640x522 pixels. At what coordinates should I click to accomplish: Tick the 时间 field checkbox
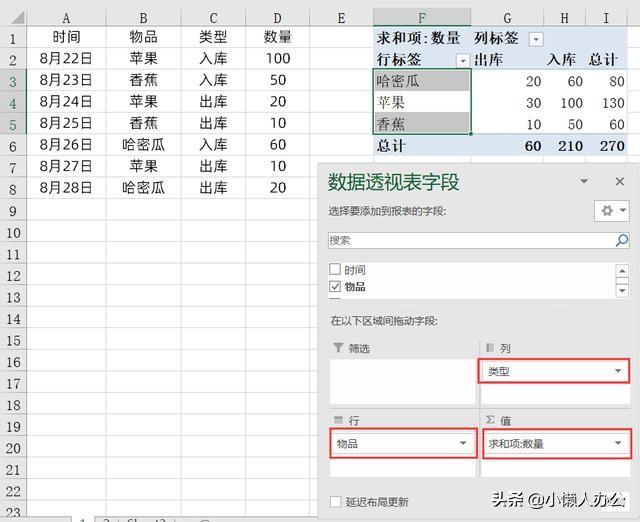(335, 269)
